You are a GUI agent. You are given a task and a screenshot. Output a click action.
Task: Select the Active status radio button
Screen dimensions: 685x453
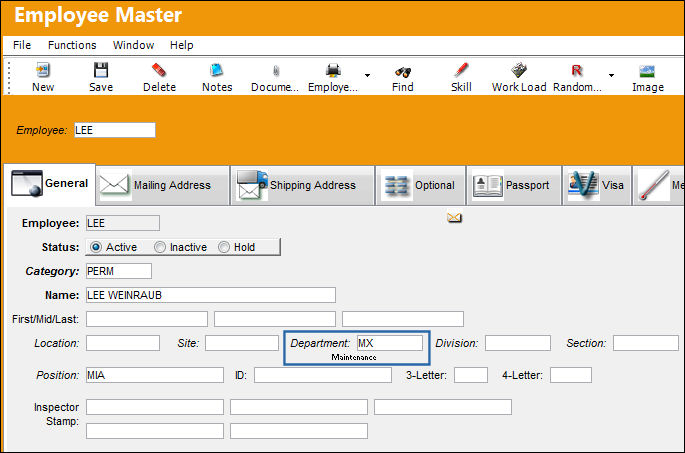click(x=96, y=247)
